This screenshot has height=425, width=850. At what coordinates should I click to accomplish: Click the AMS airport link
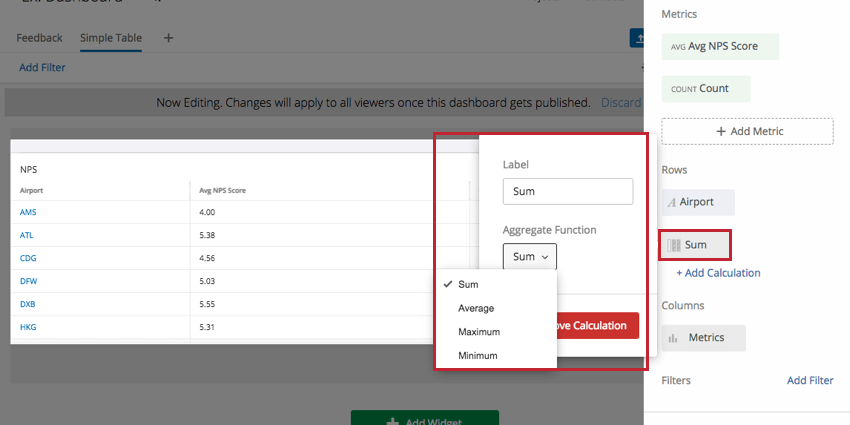click(27, 212)
